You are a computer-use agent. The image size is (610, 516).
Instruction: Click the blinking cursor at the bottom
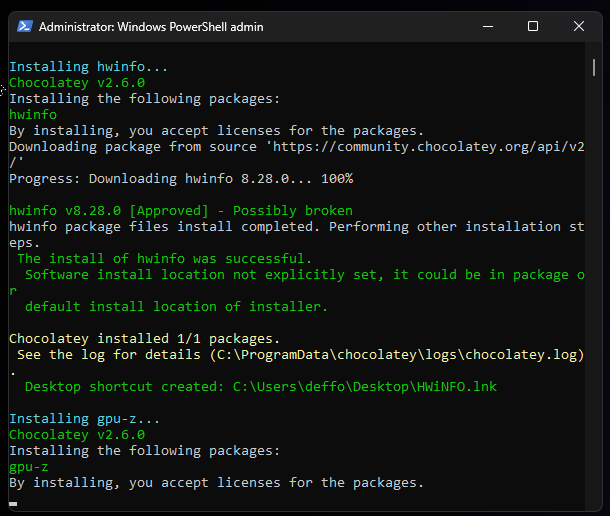tap(13, 504)
